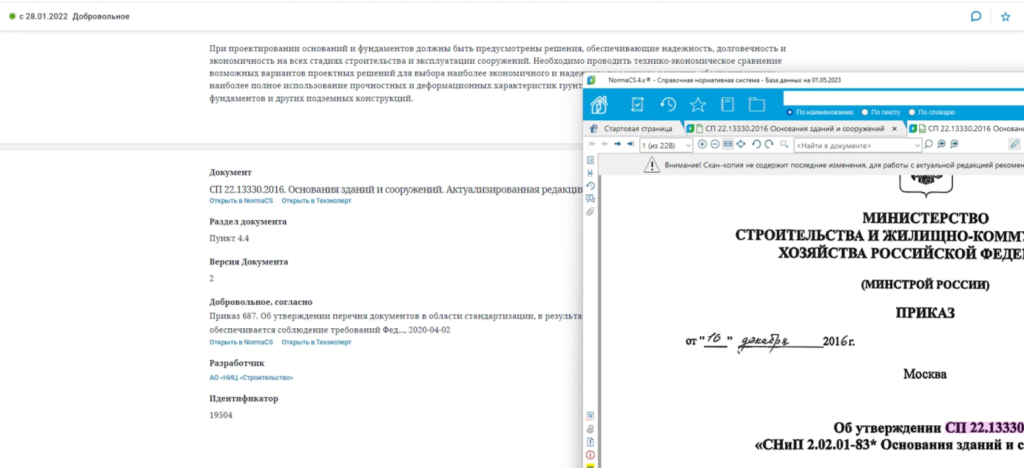Open the page number '1 (из 228)' dropdown
The height and width of the screenshot is (468, 1024).
coord(666,145)
